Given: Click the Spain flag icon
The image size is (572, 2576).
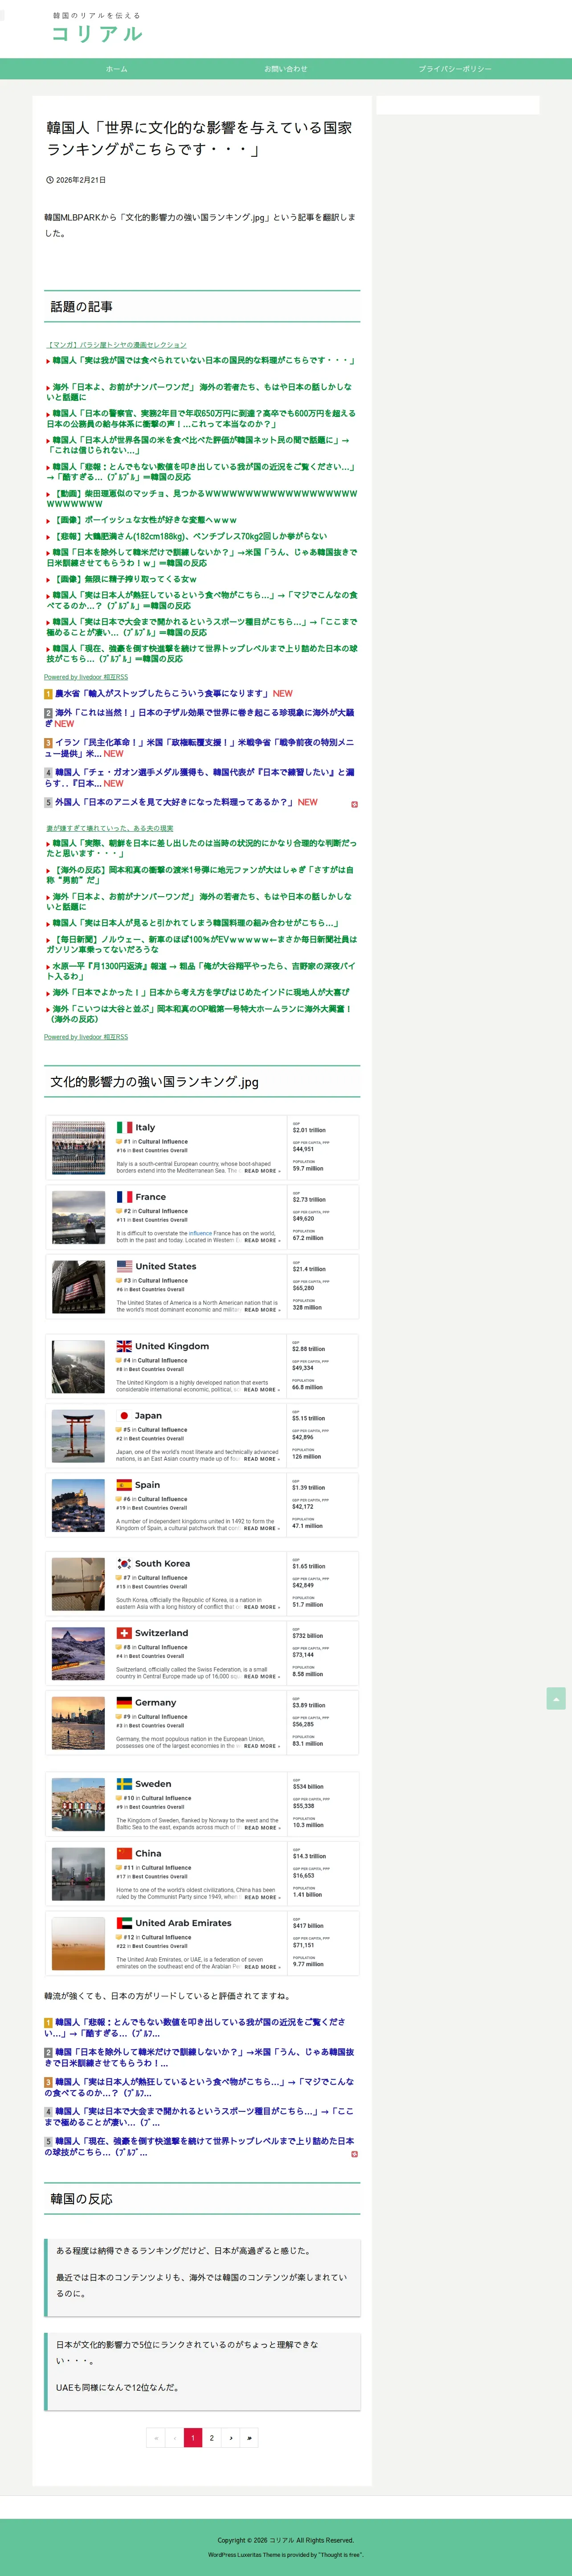Looking at the screenshot, I should (x=124, y=1485).
